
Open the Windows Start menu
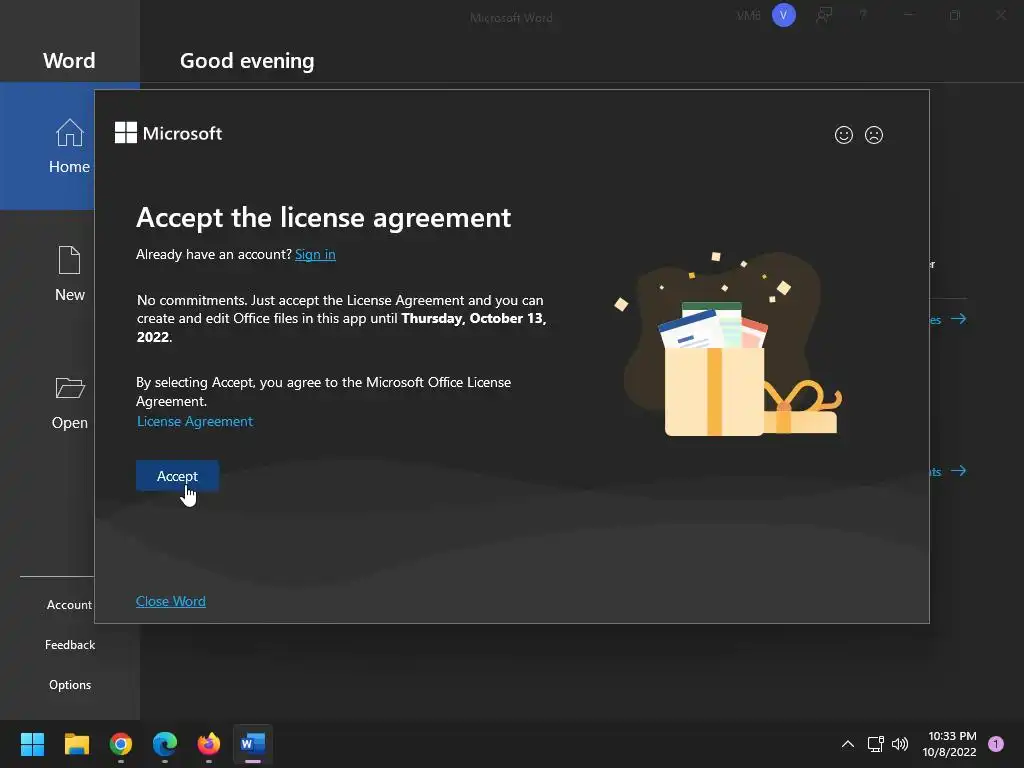click(32, 744)
